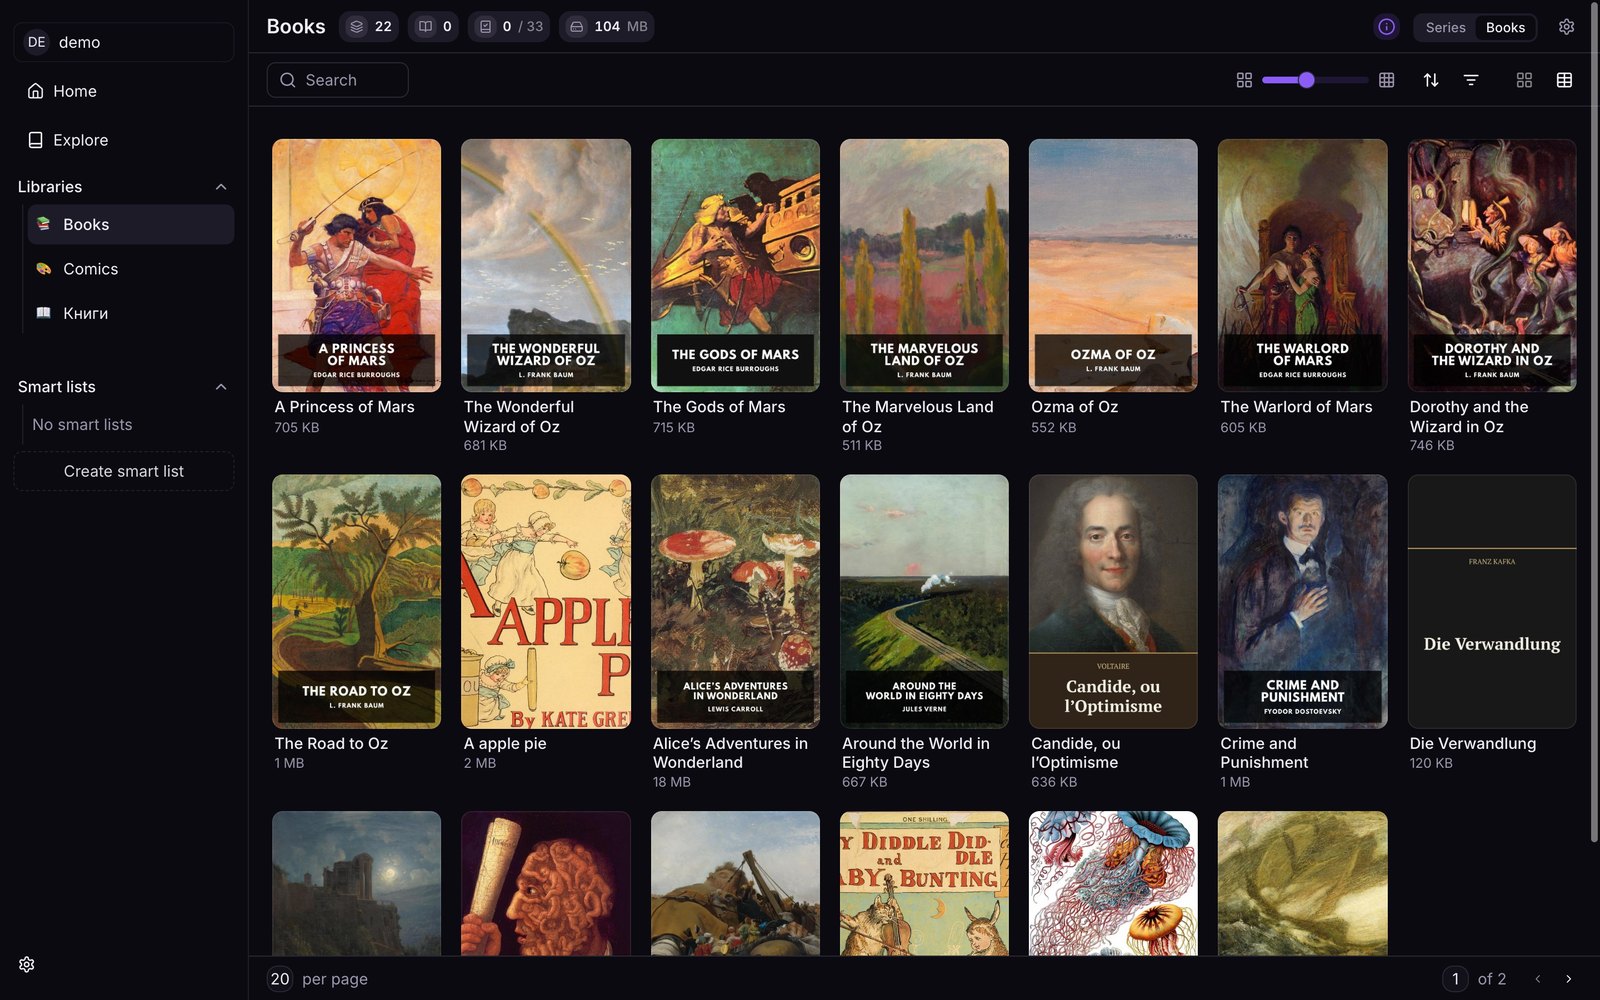
Task: Click 'Crime and Punishment' title link
Action: (x=1264, y=753)
